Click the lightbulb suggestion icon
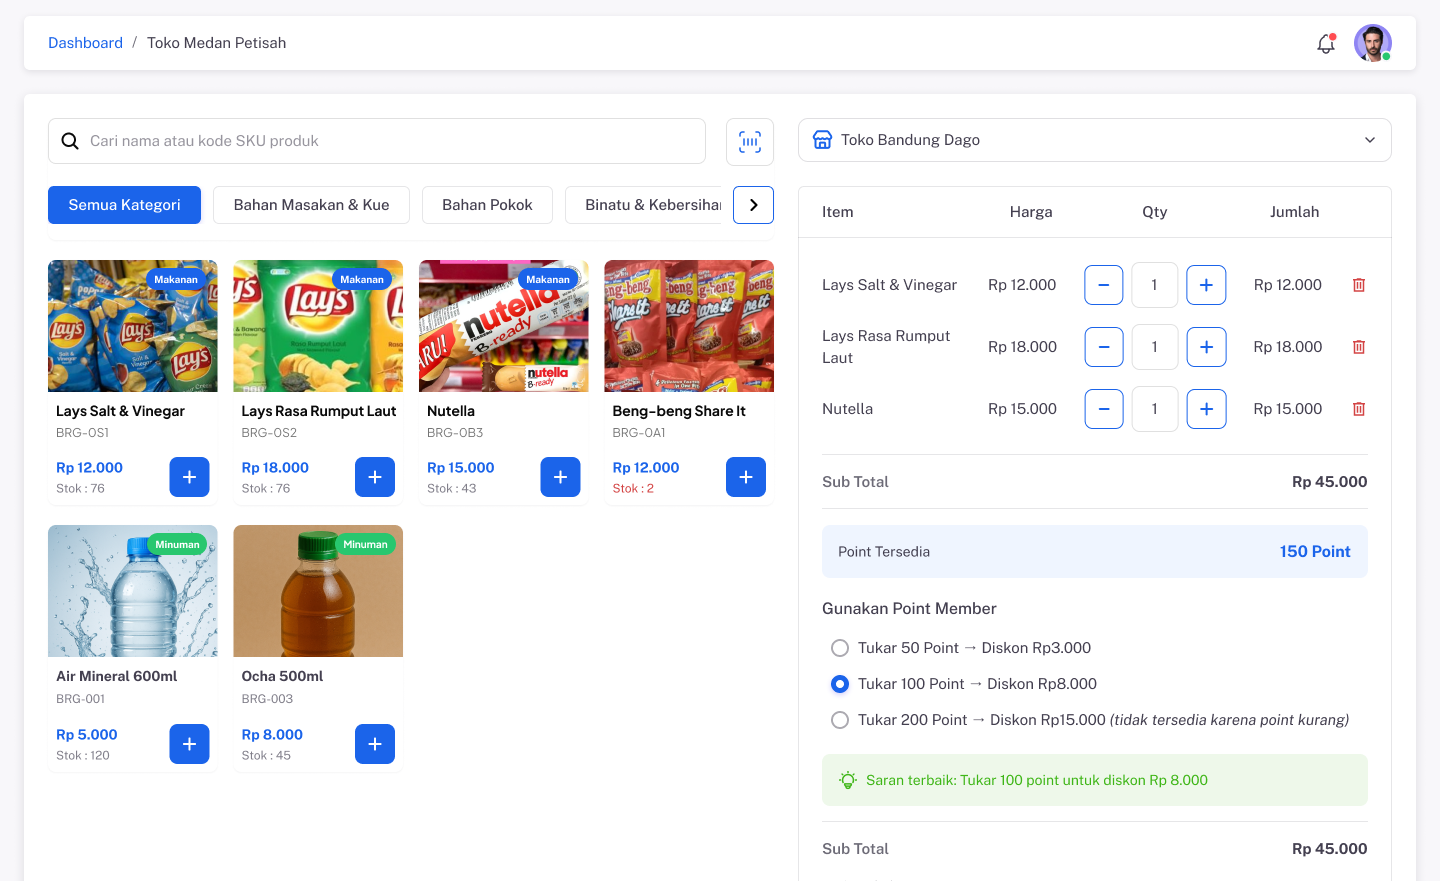The height and width of the screenshot is (881, 1440). point(848,780)
